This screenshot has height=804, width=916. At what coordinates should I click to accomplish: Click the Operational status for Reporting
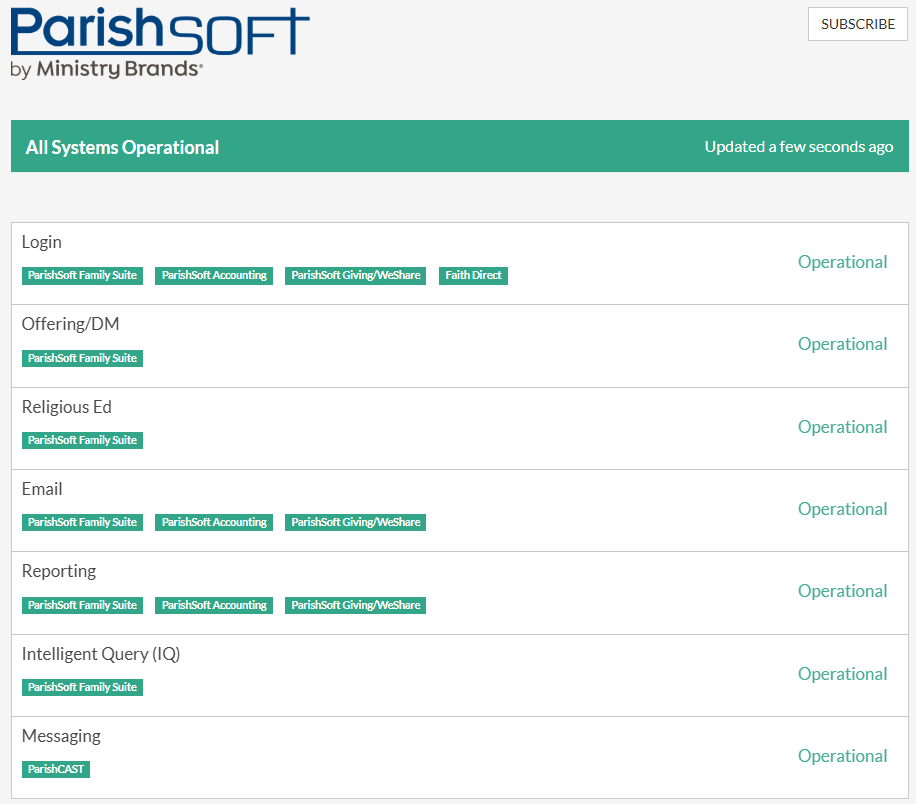click(x=842, y=591)
